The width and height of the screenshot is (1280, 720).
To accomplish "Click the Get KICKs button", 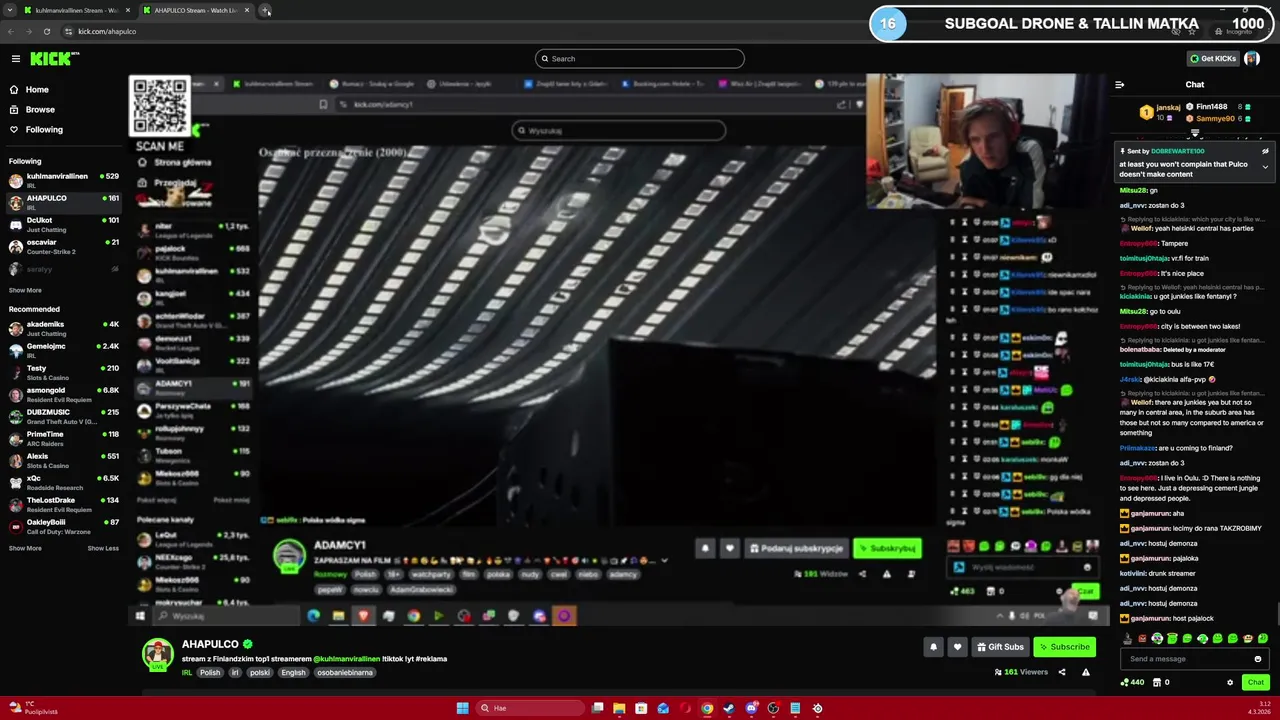I will coord(1213,59).
